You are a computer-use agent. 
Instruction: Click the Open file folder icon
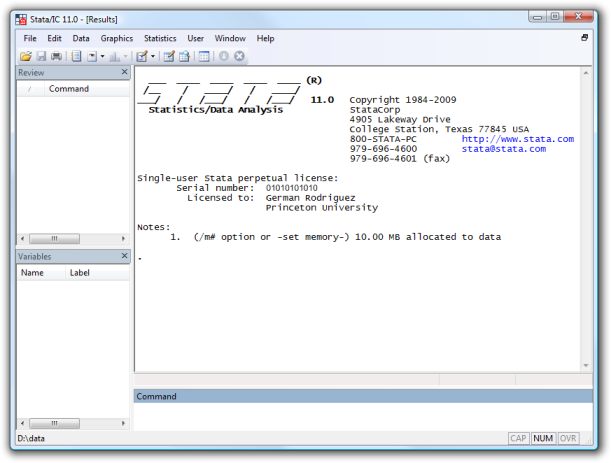tap(26, 57)
